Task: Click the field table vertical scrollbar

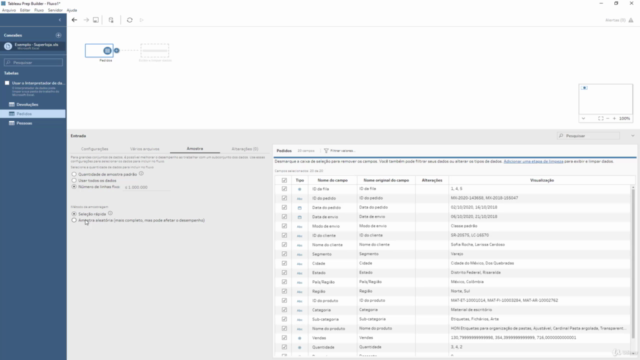Action: pyautogui.click(x=633, y=261)
